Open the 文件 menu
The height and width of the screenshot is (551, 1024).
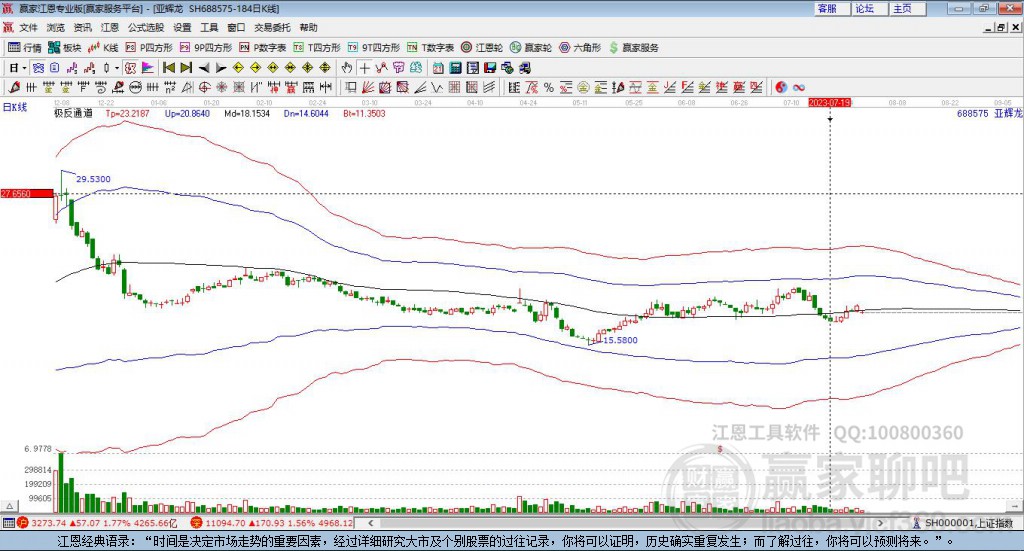click(x=28, y=27)
